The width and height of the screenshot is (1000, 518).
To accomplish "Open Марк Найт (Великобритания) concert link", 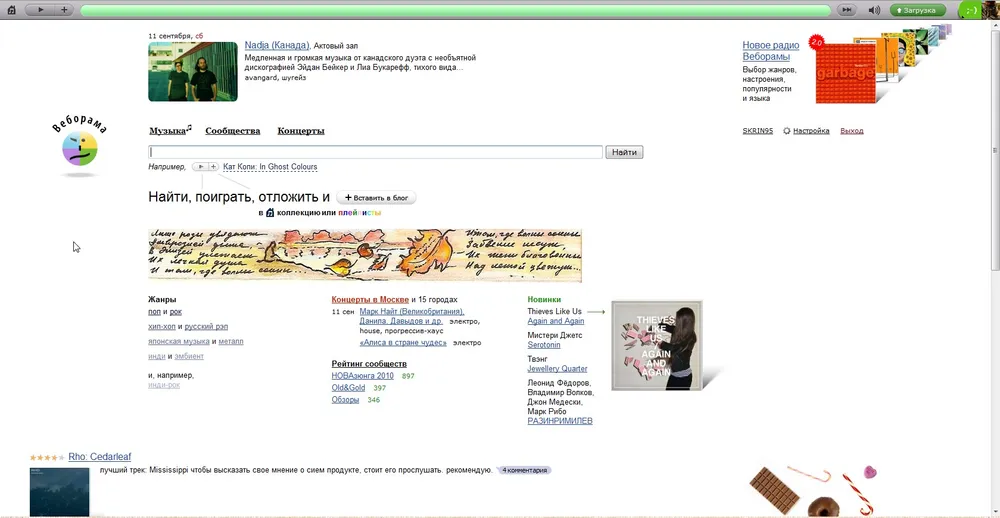I will tap(412, 312).
